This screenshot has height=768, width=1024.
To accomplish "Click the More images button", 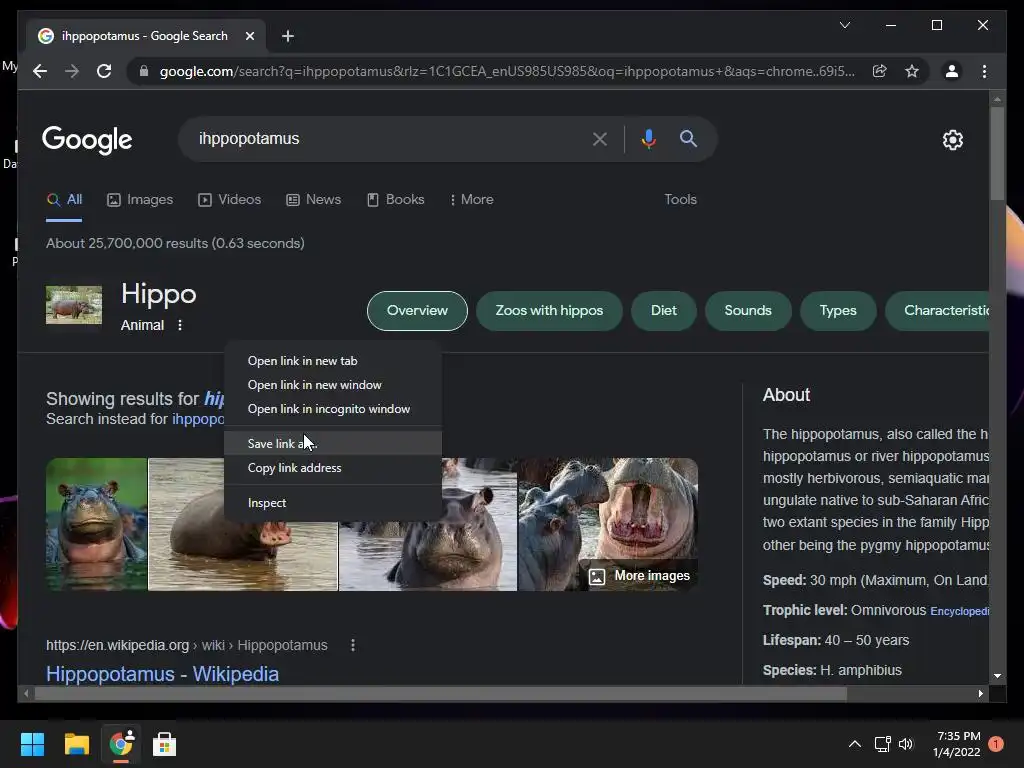I will pos(639,576).
